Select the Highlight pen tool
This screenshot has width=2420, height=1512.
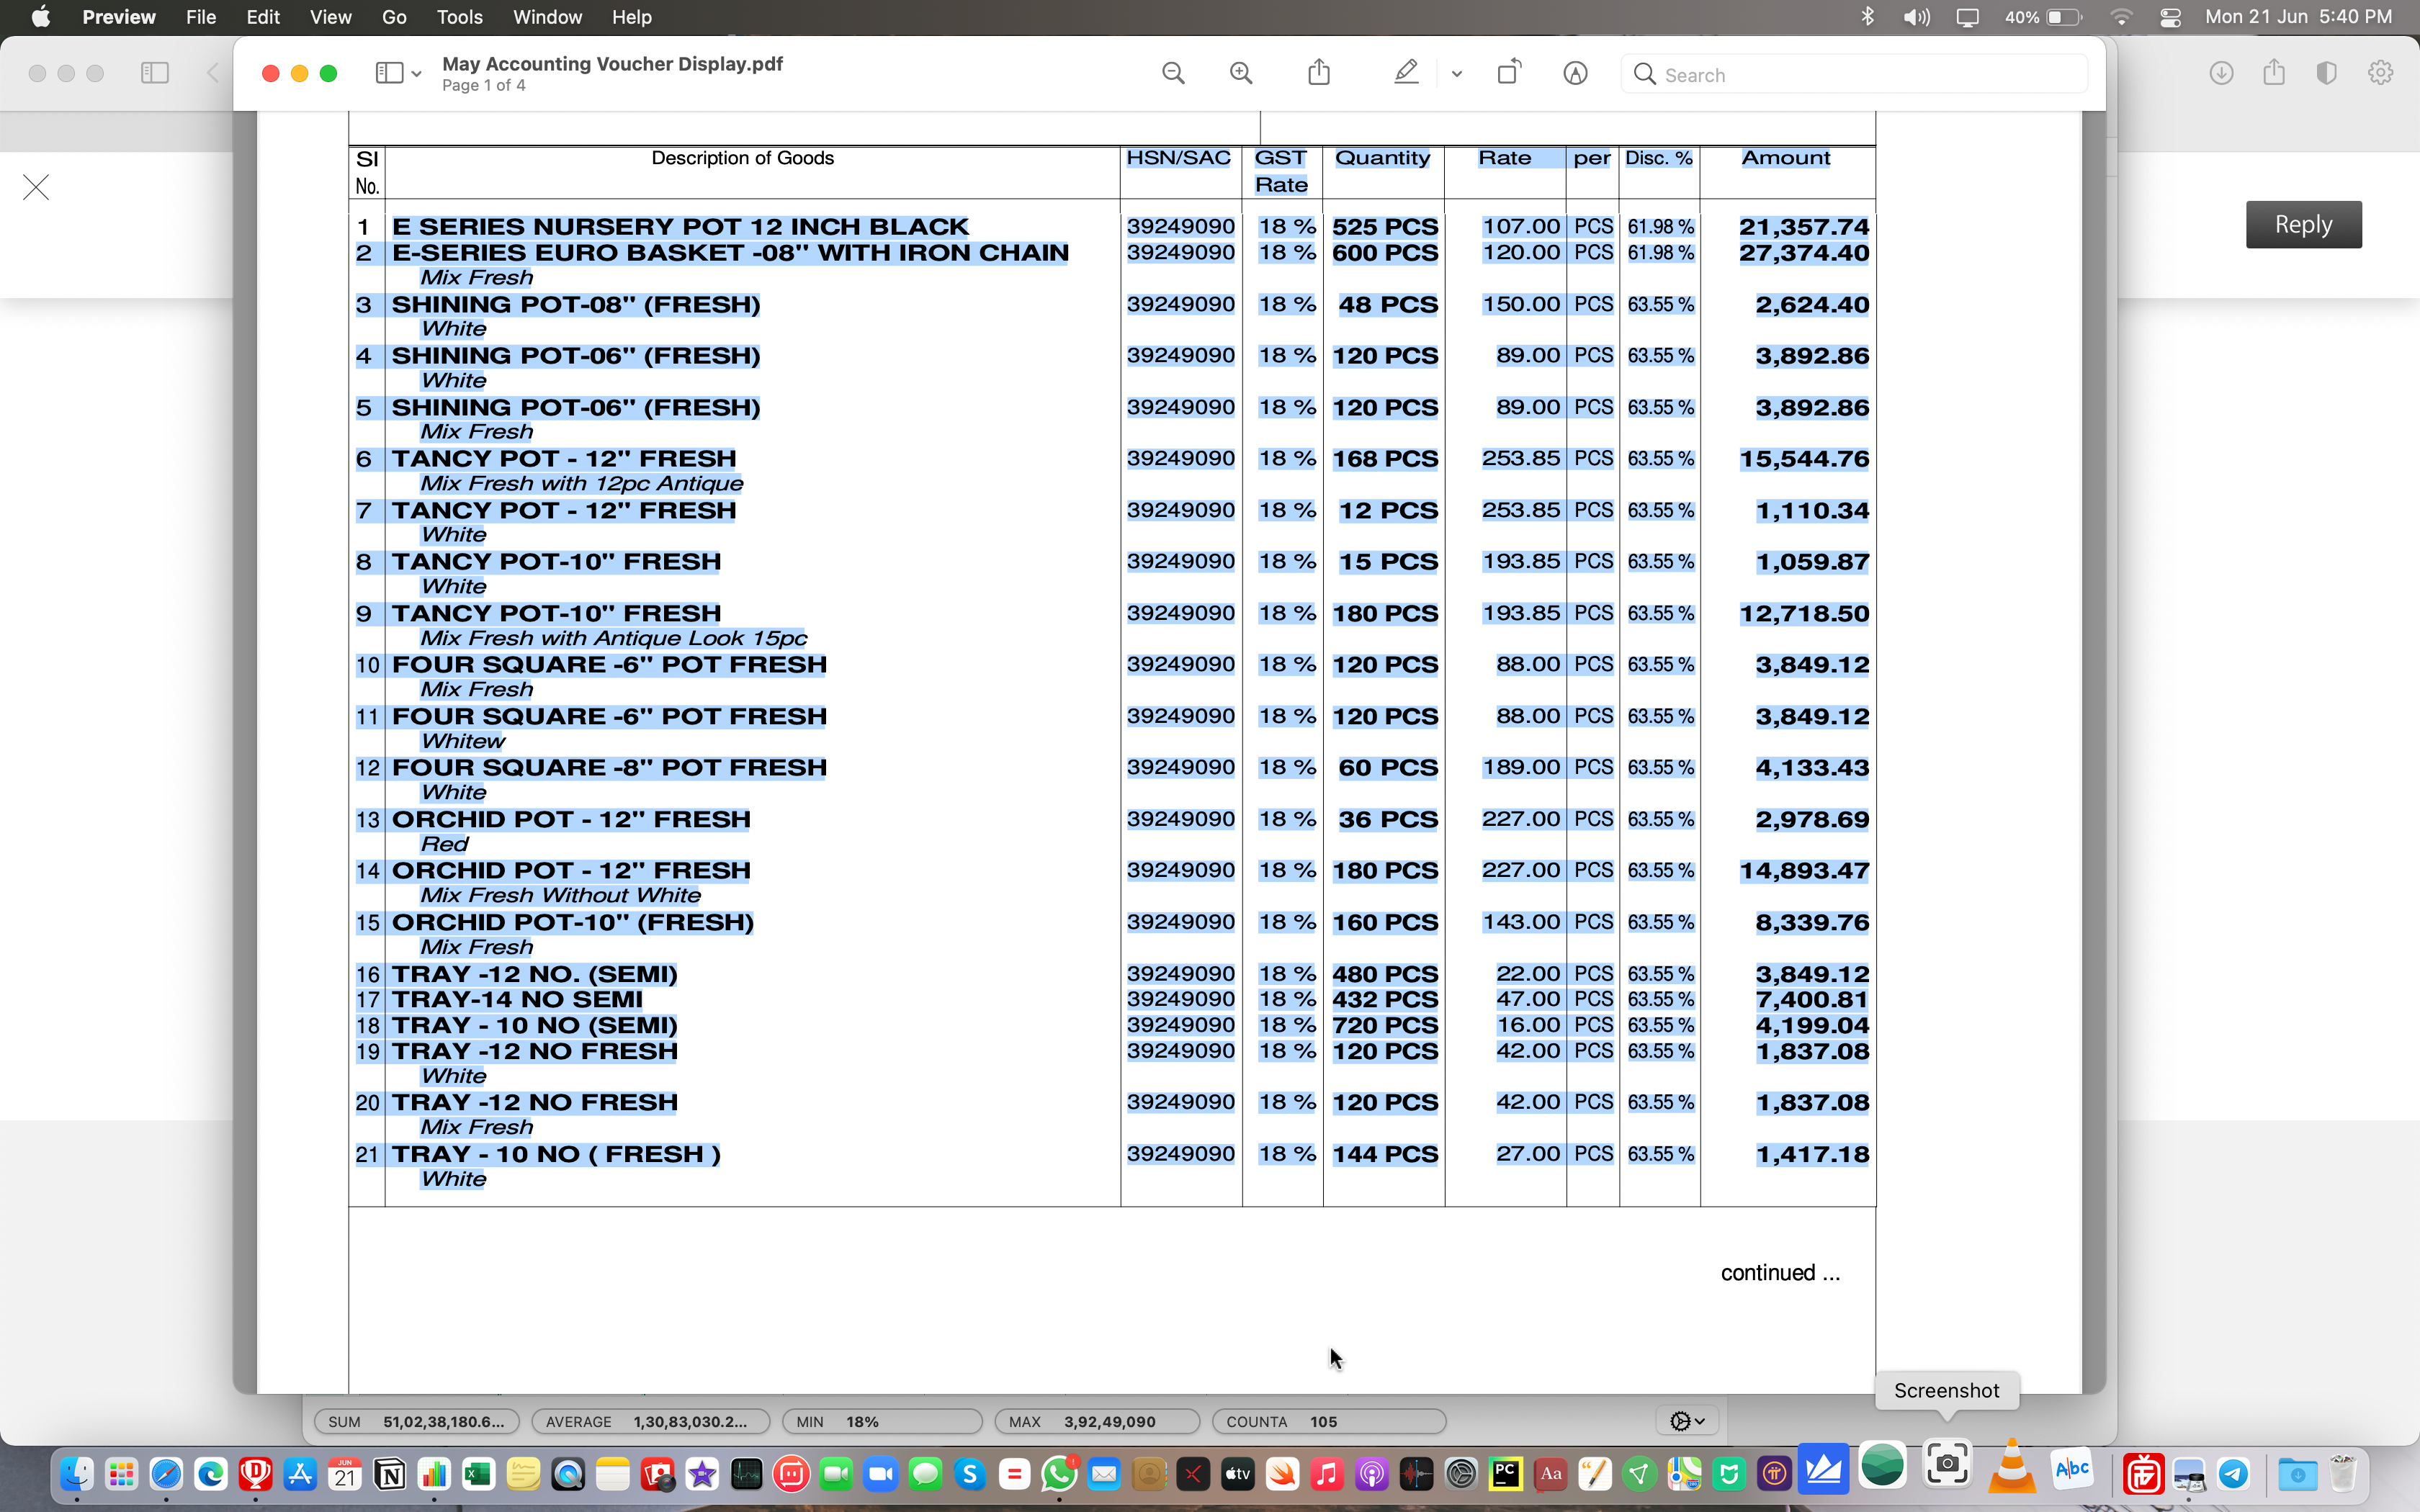click(x=1406, y=73)
